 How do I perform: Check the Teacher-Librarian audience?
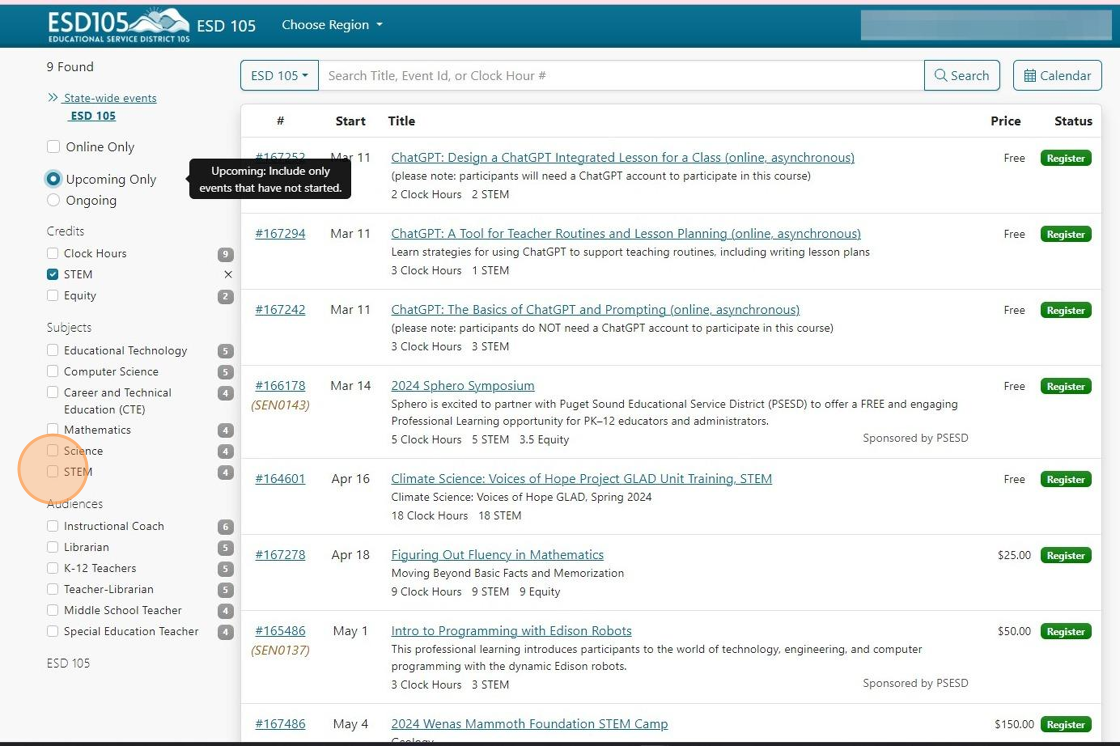53,590
